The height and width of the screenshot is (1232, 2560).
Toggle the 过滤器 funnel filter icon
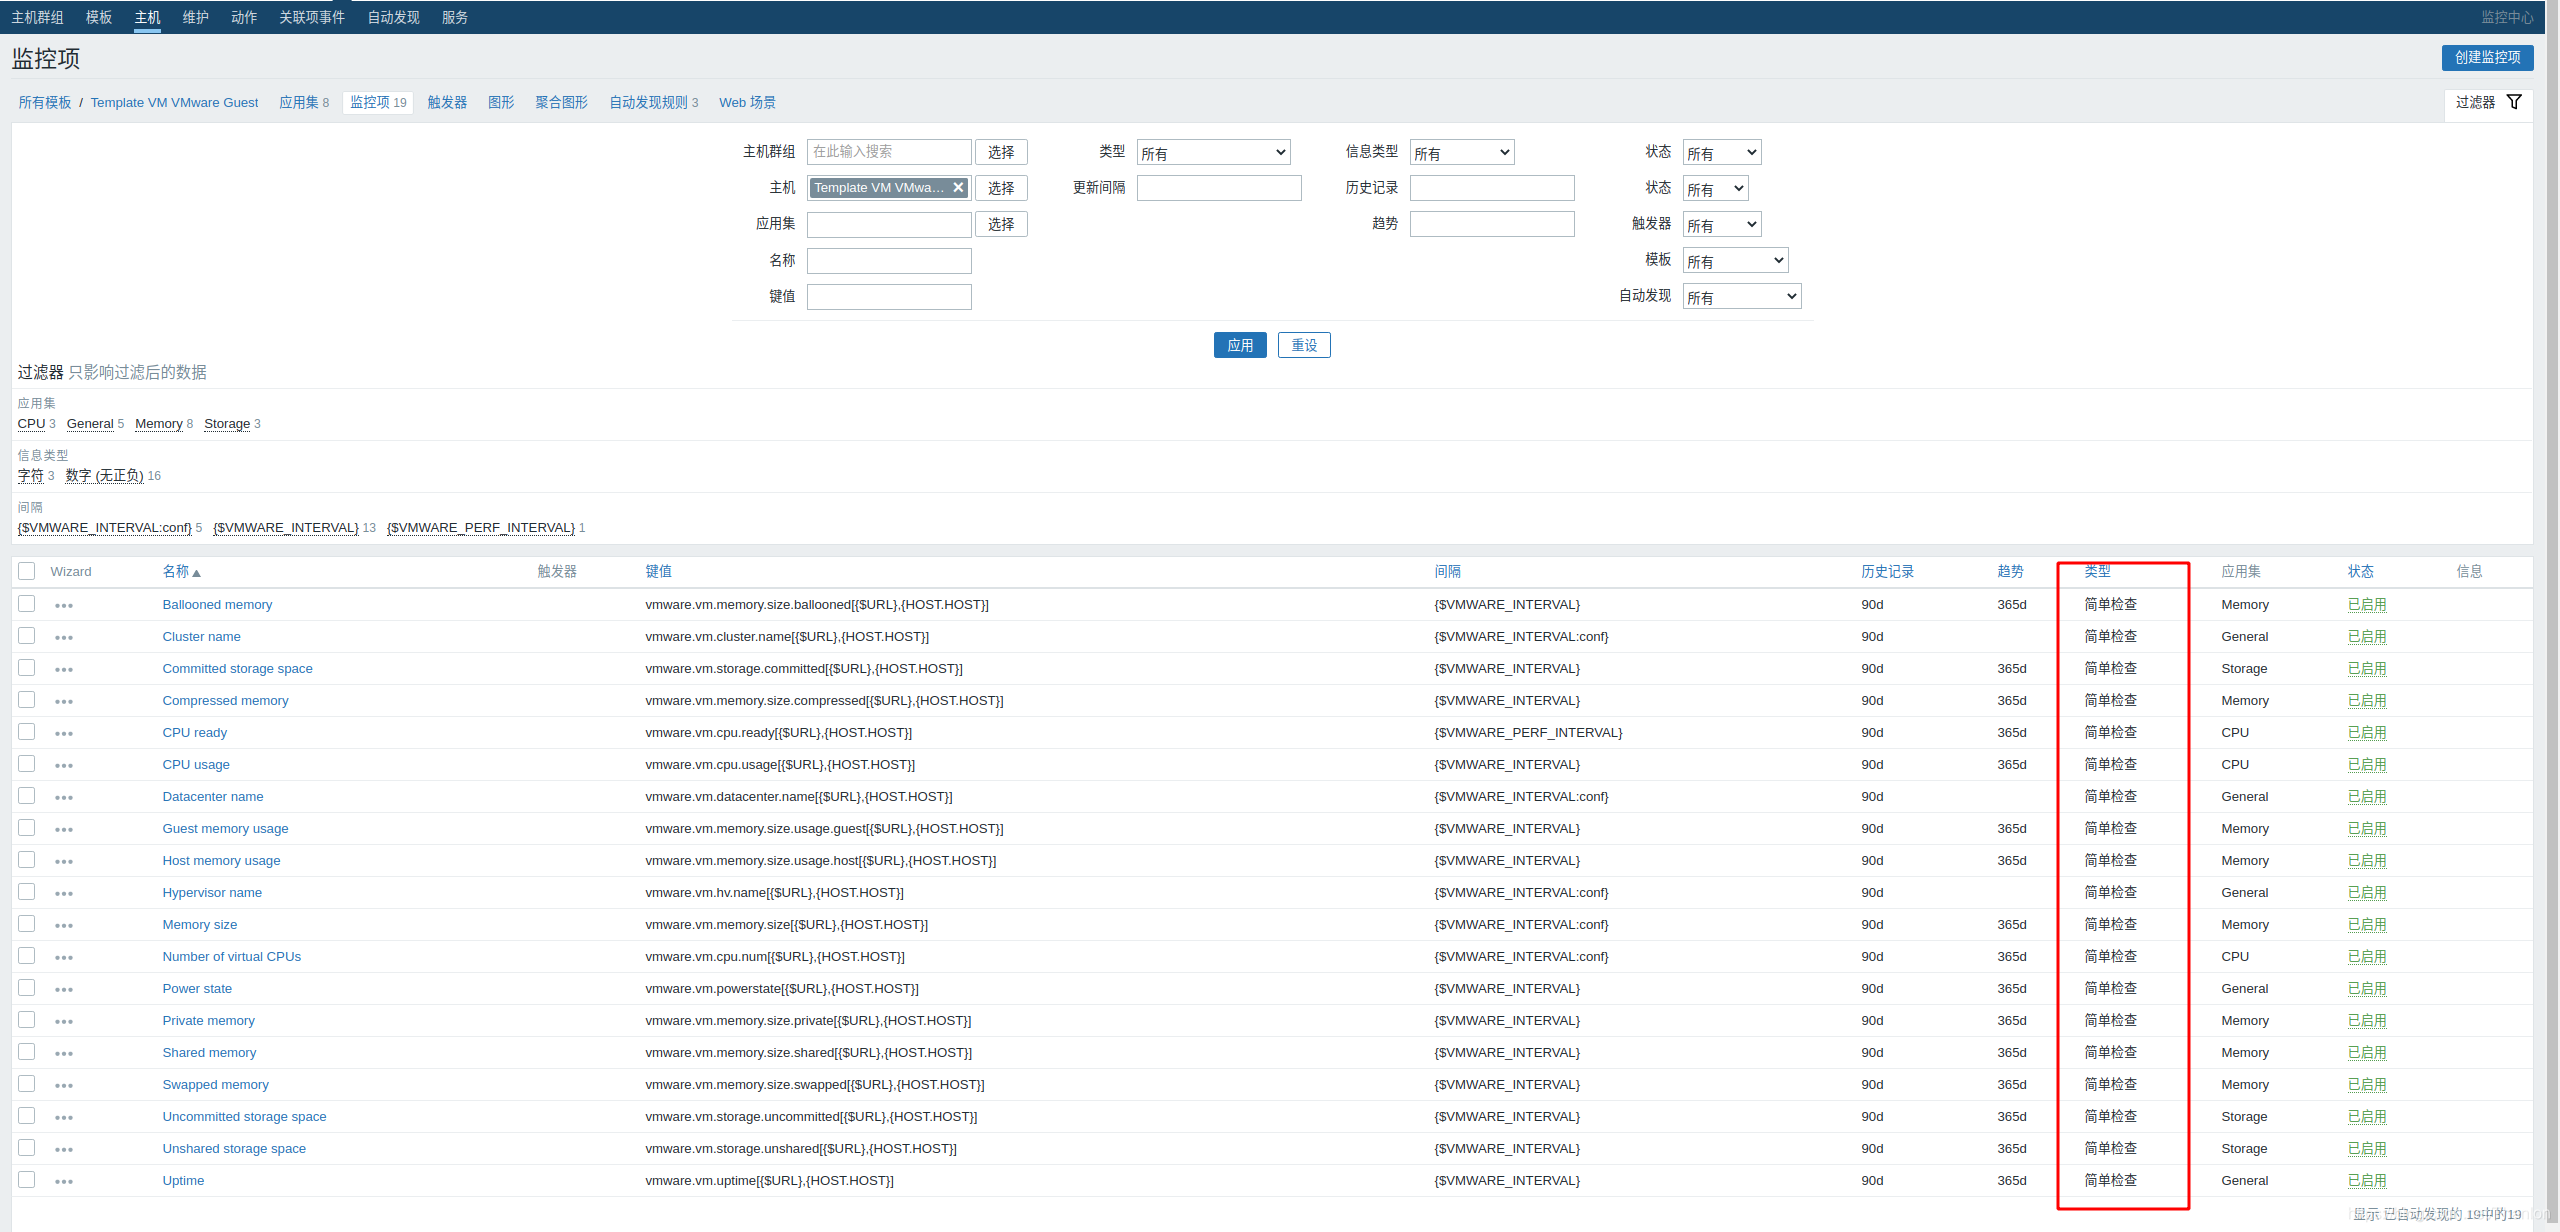[2514, 102]
